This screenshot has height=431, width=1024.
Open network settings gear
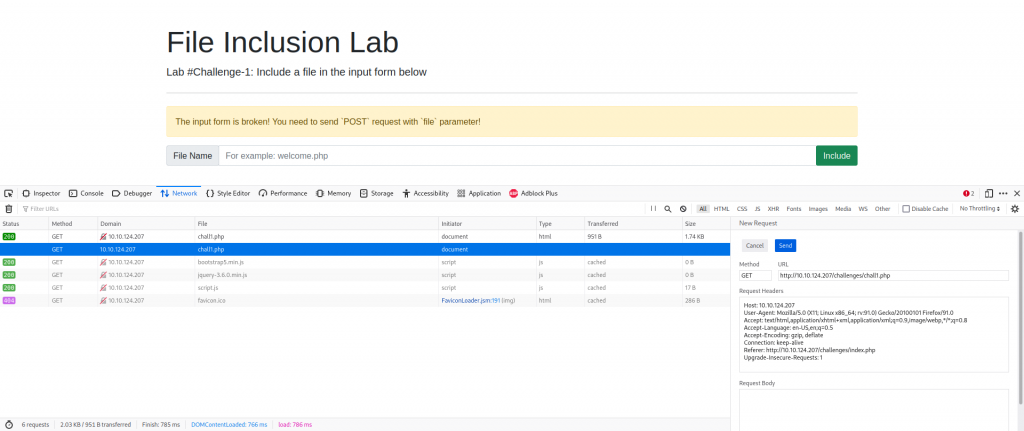[x=1014, y=209]
